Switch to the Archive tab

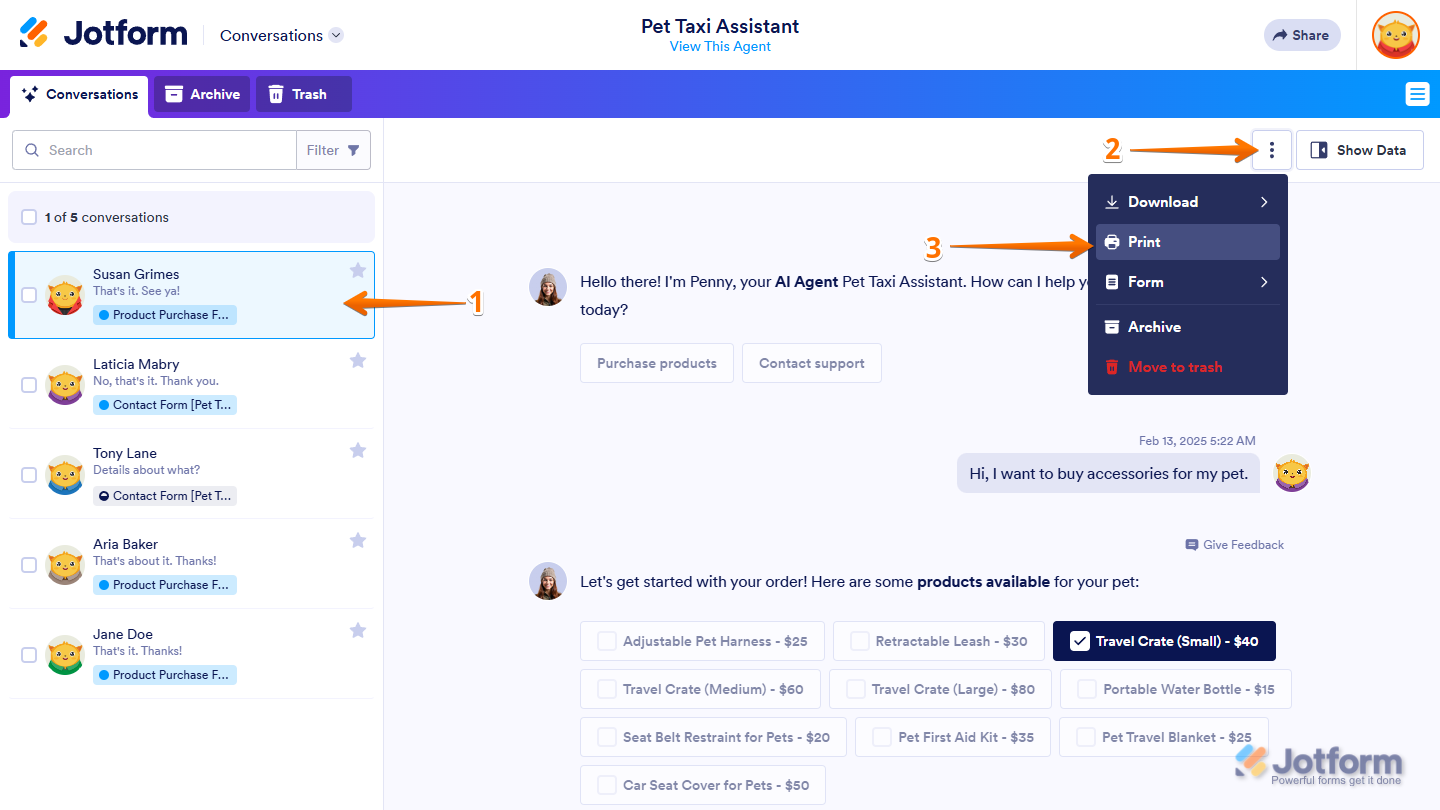click(202, 94)
